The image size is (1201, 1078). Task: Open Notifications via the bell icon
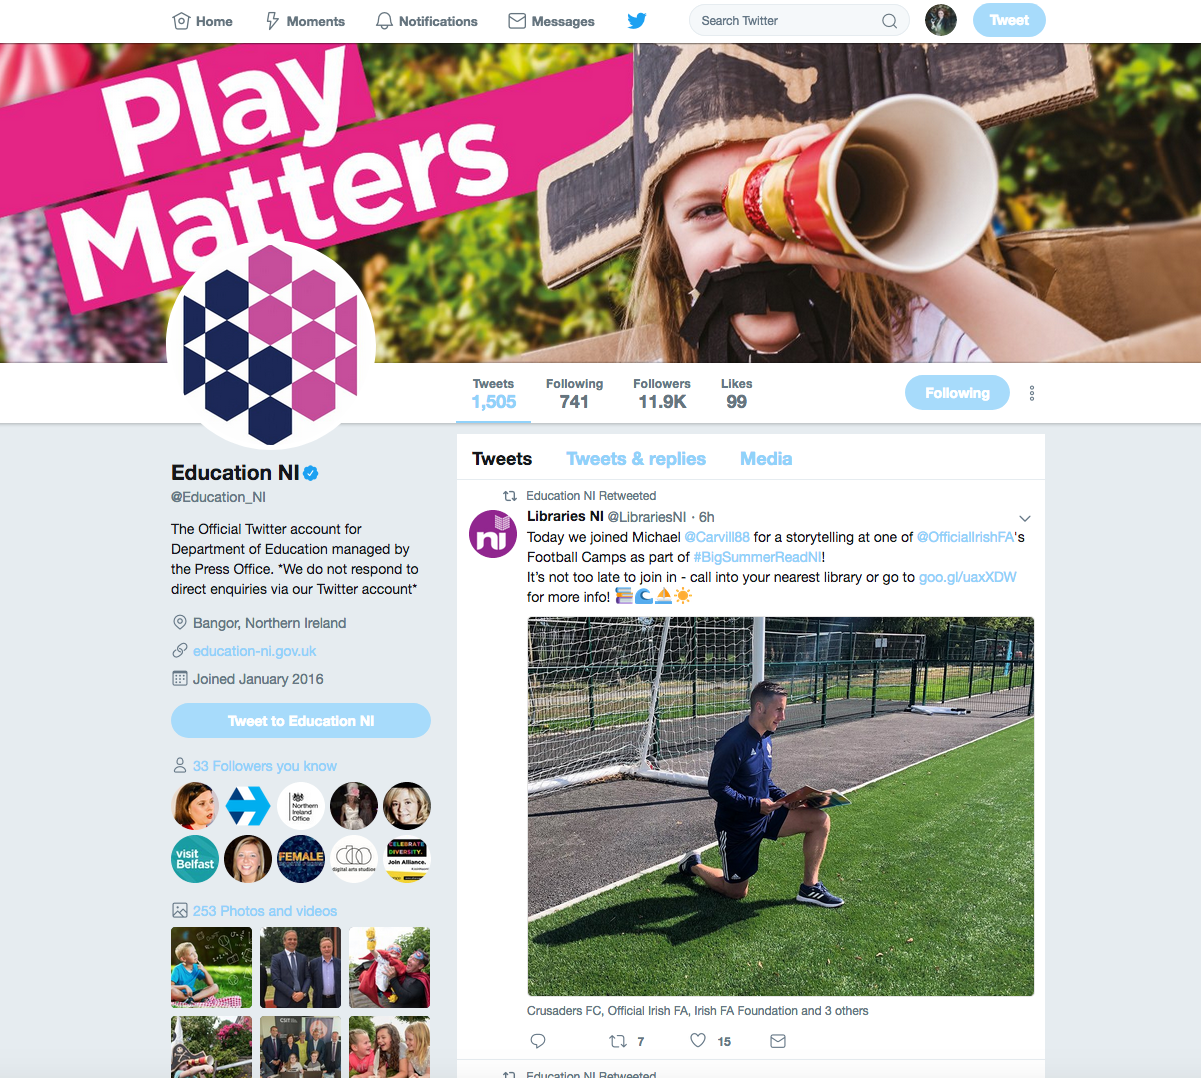(384, 21)
